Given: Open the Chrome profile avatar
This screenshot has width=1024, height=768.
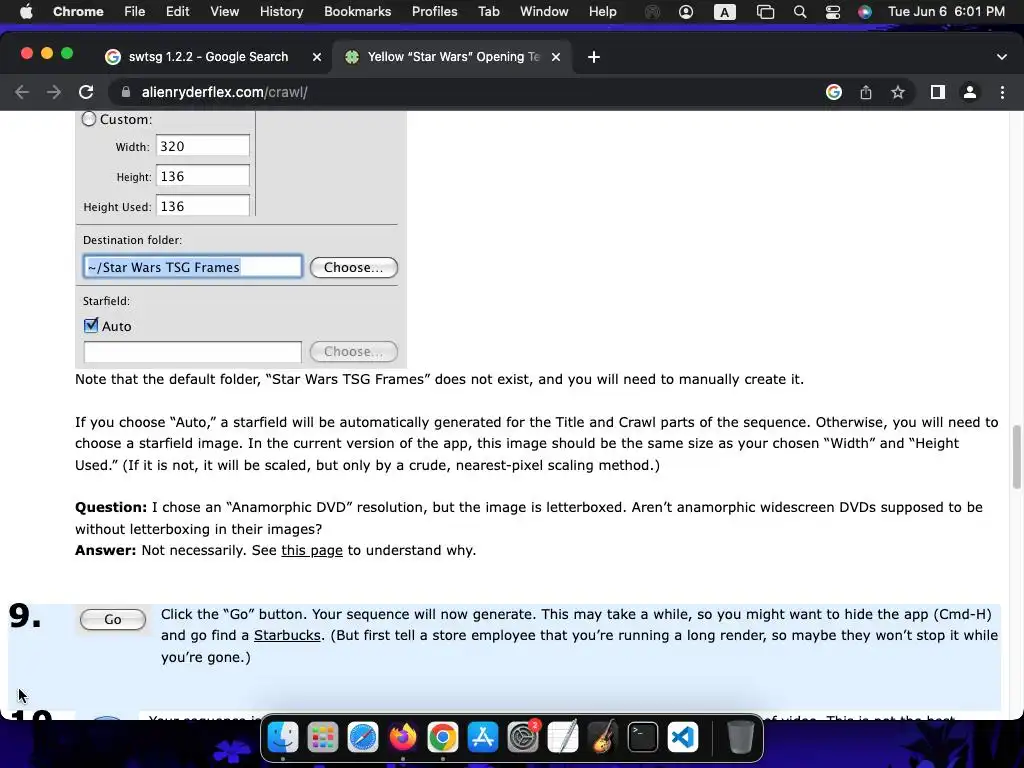Looking at the screenshot, I should (970, 92).
